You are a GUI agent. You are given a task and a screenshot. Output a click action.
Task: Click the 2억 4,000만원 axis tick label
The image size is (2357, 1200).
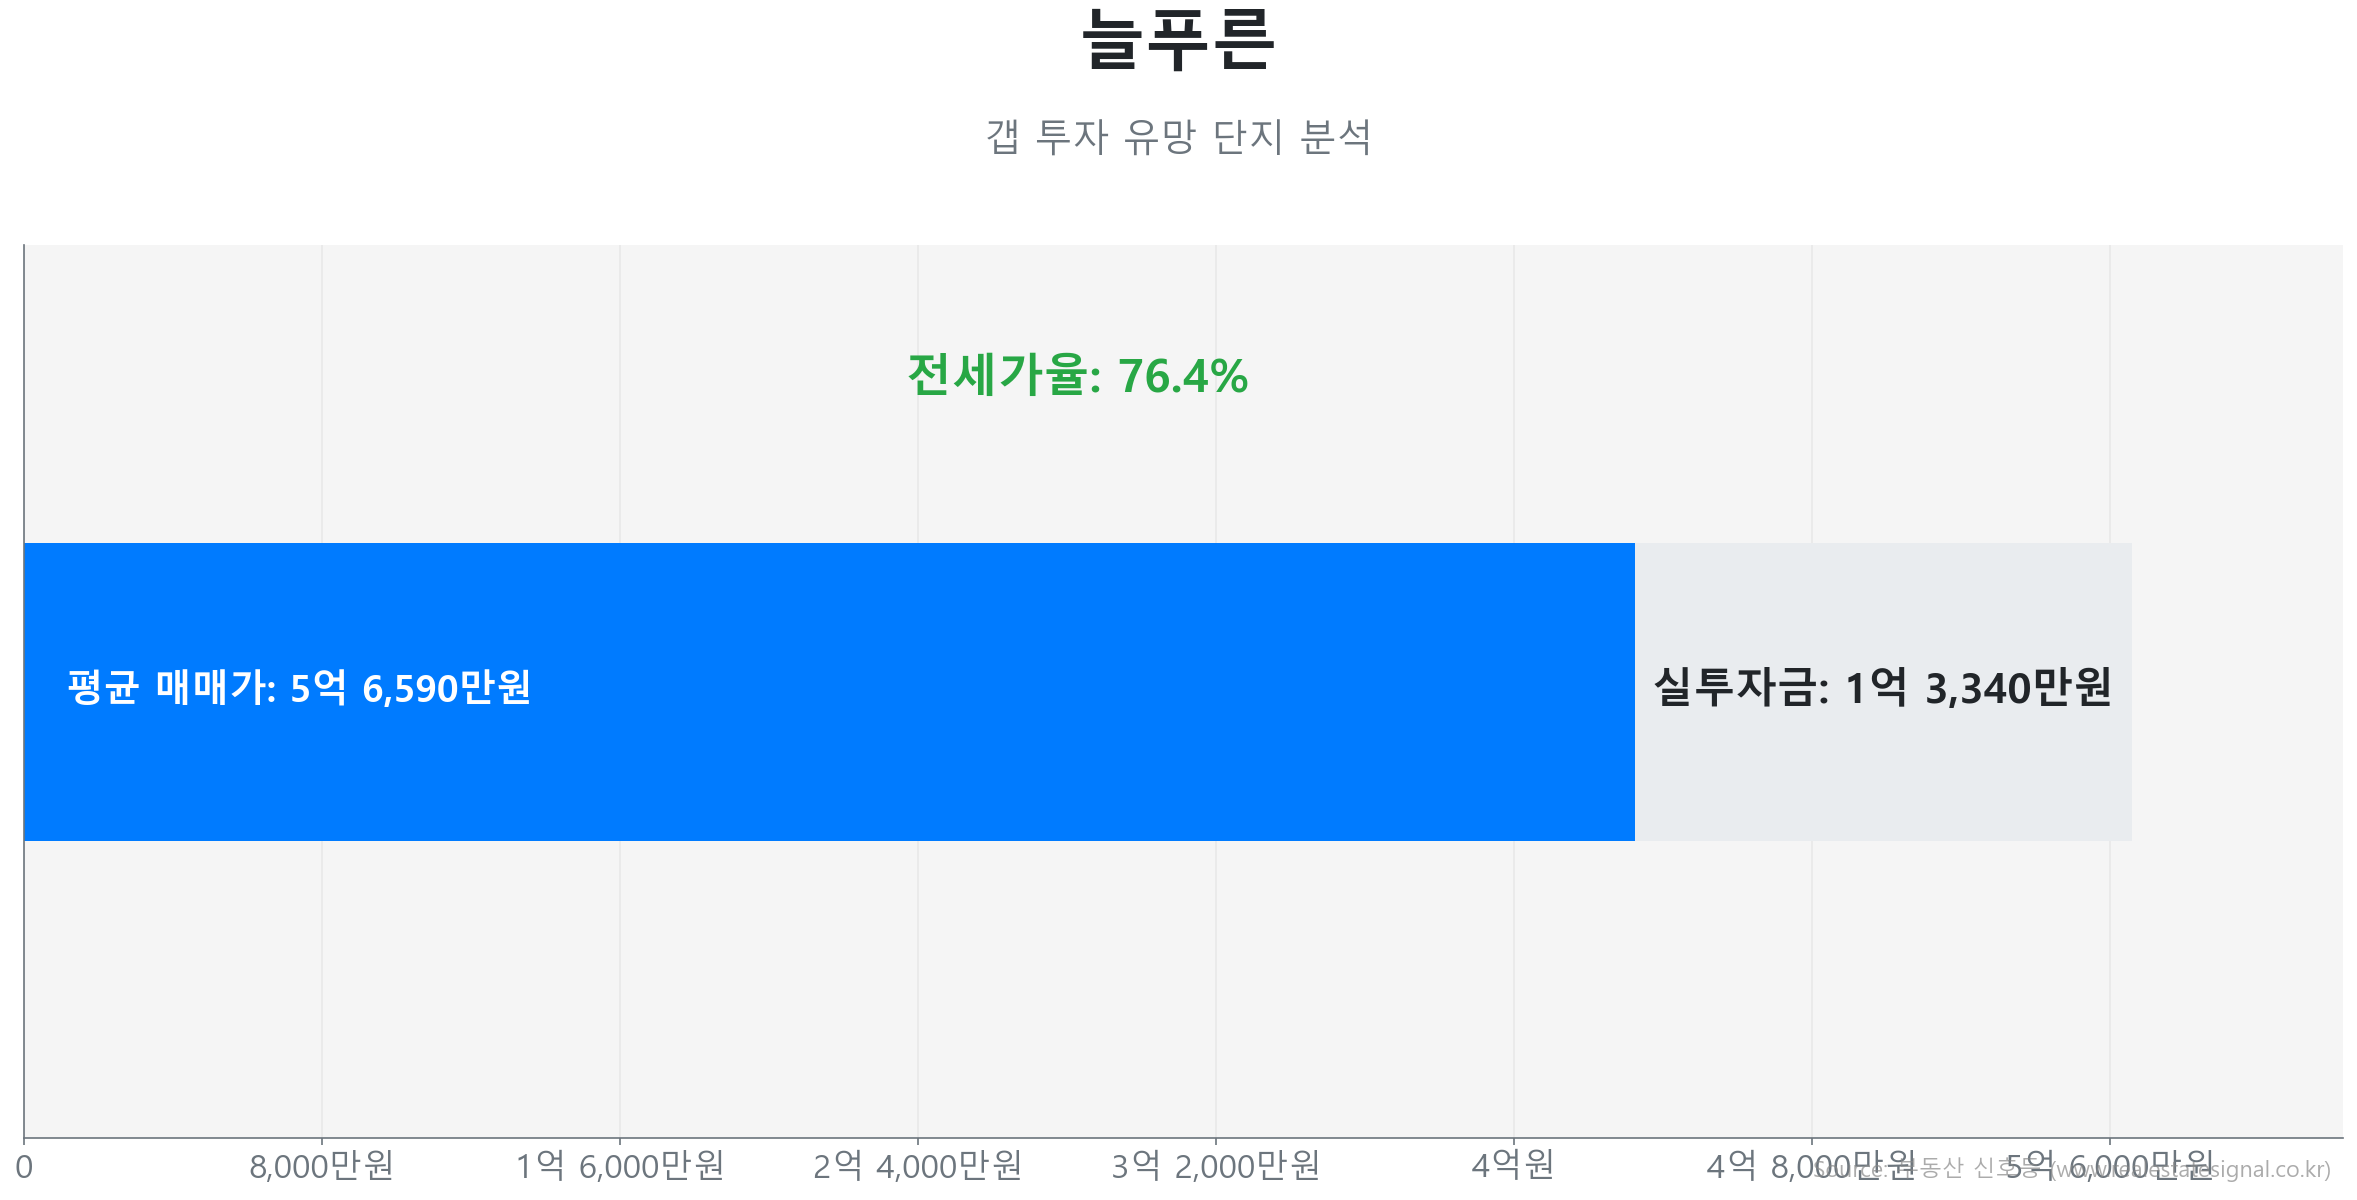pyautogui.click(x=917, y=1166)
